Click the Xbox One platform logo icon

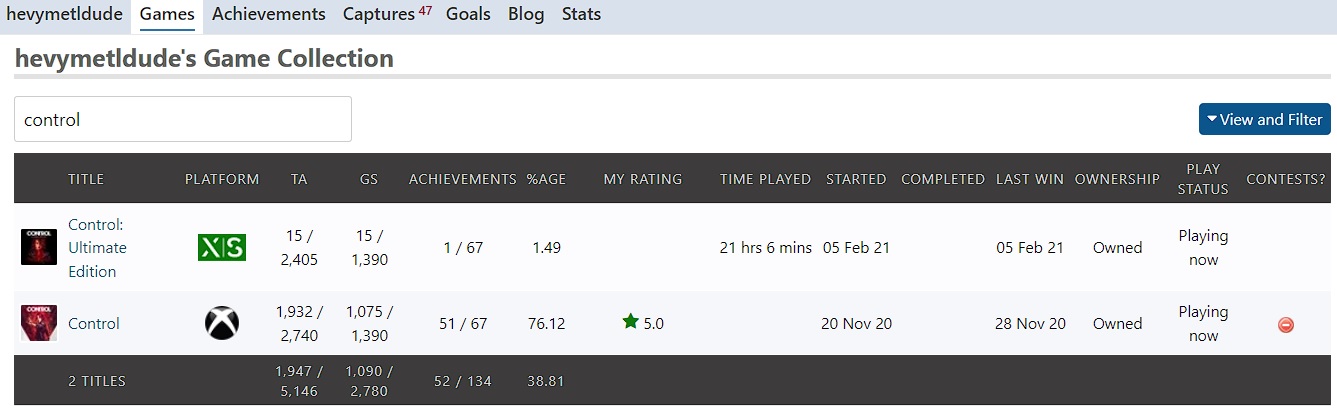coord(222,323)
